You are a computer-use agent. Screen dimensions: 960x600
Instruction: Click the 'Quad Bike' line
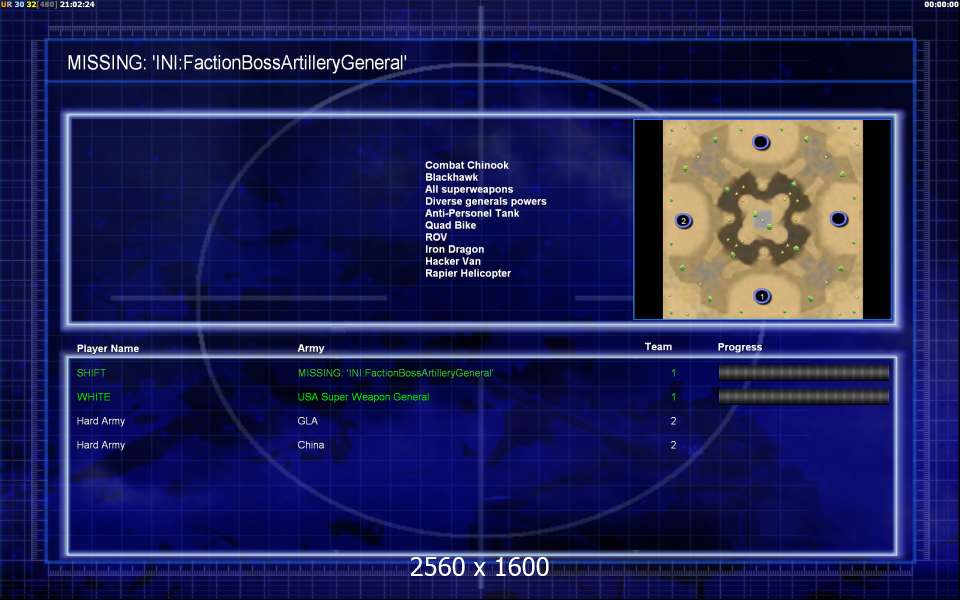pyautogui.click(x=451, y=225)
